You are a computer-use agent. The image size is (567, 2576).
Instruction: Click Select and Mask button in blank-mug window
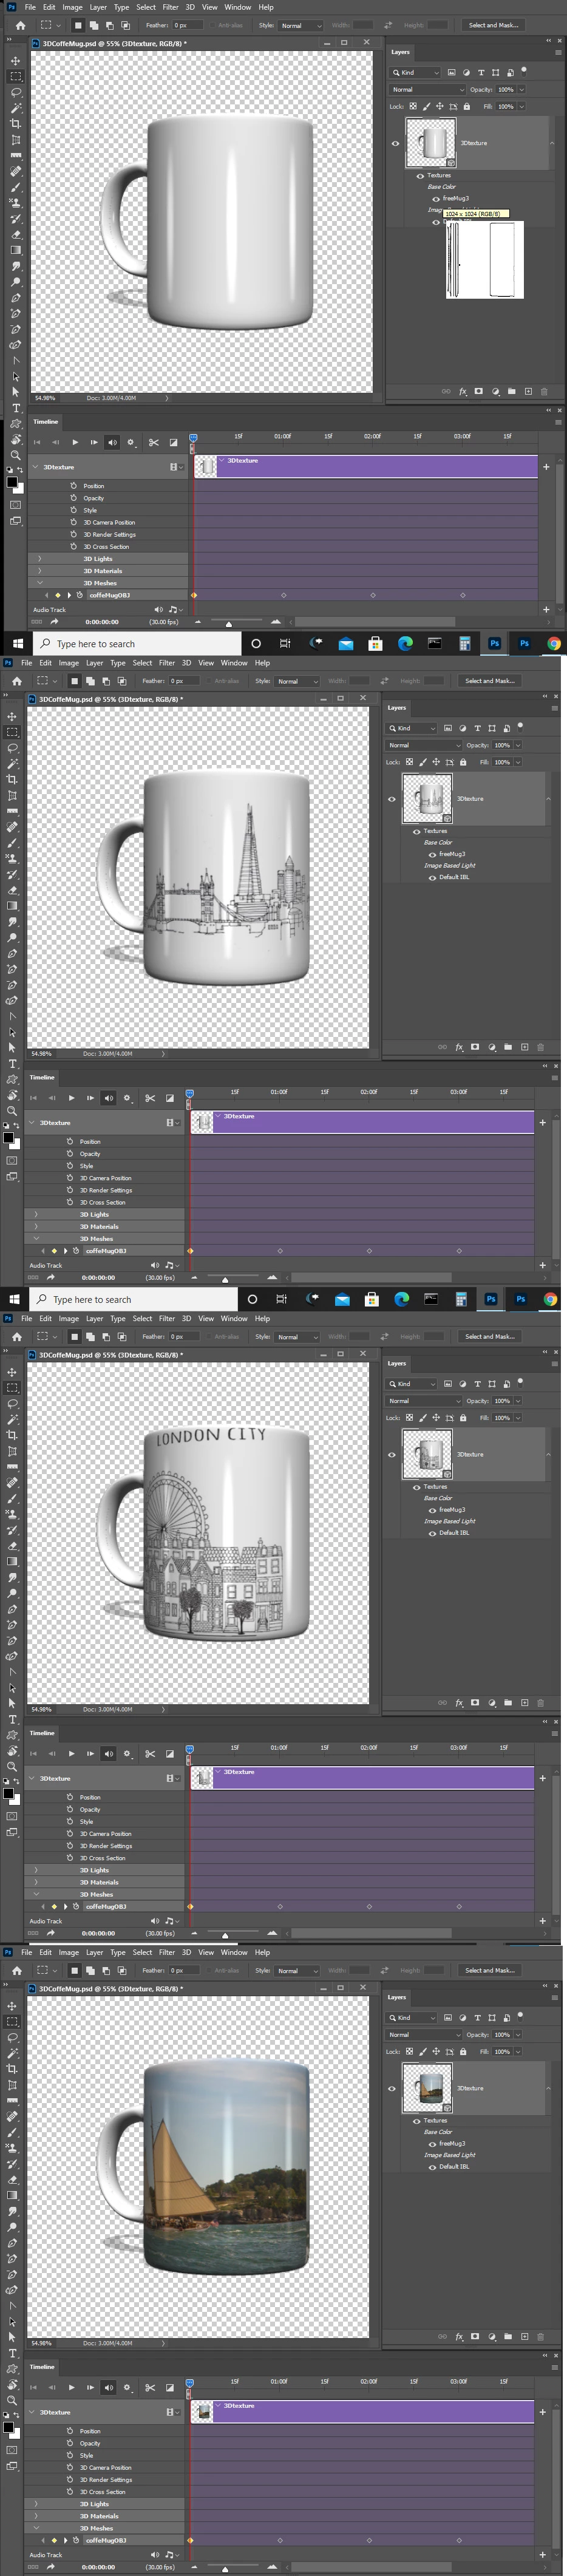493,25
